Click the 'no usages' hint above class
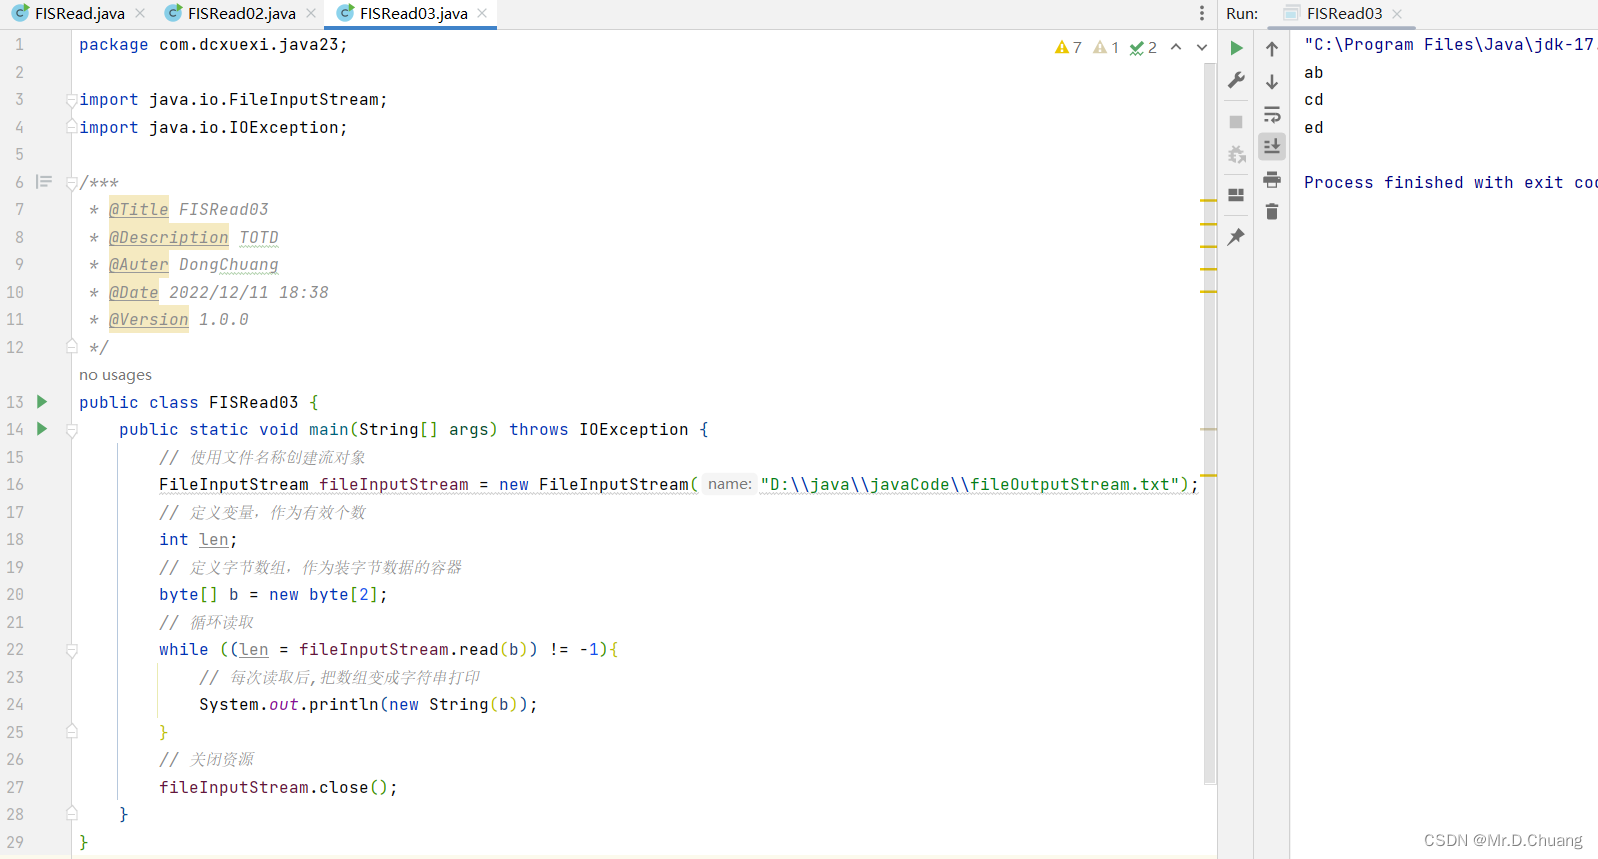 pyautogui.click(x=116, y=375)
